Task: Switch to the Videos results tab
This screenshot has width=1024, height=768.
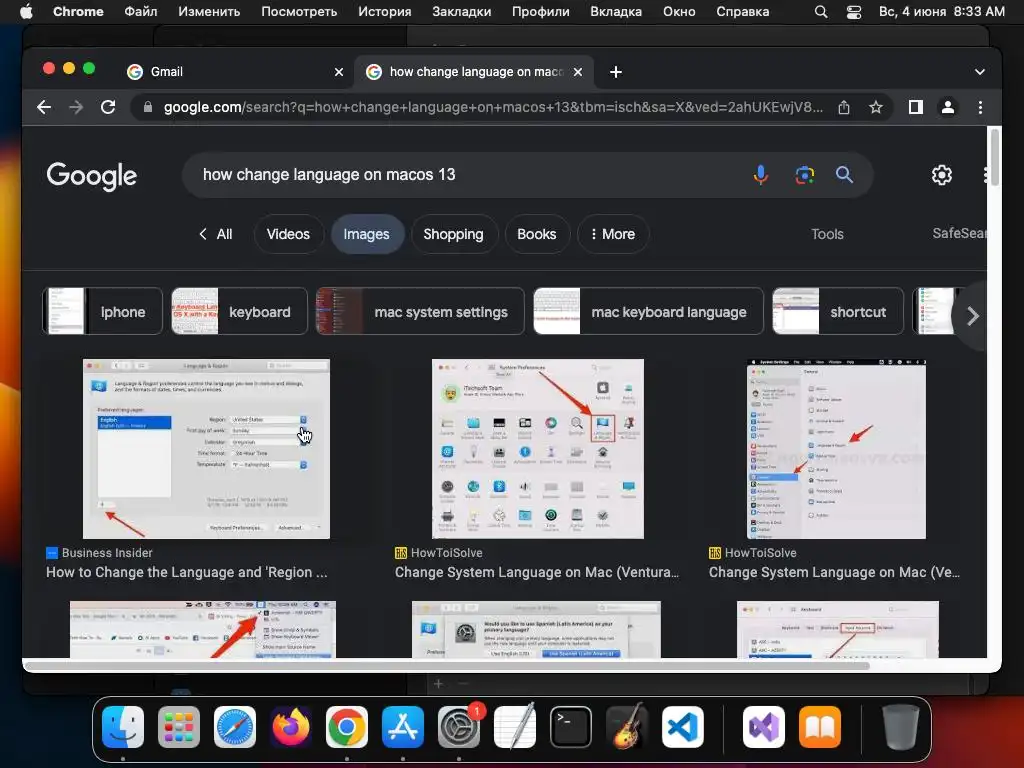Action: 288,234
